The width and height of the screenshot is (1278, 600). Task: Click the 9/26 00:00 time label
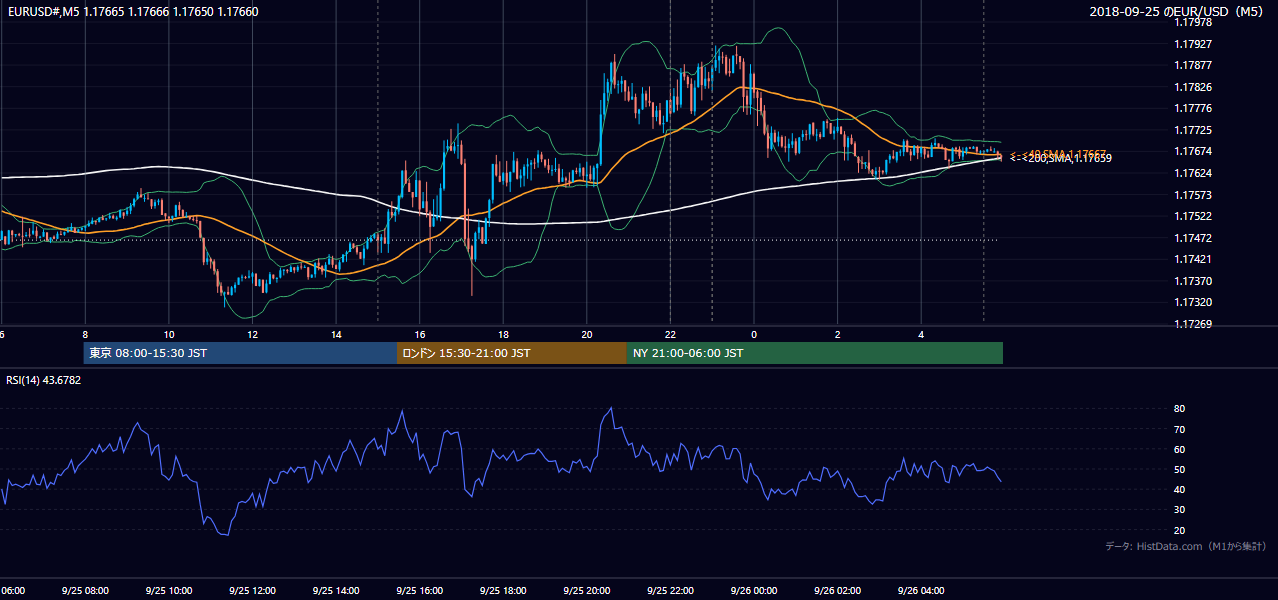(754, 590)
